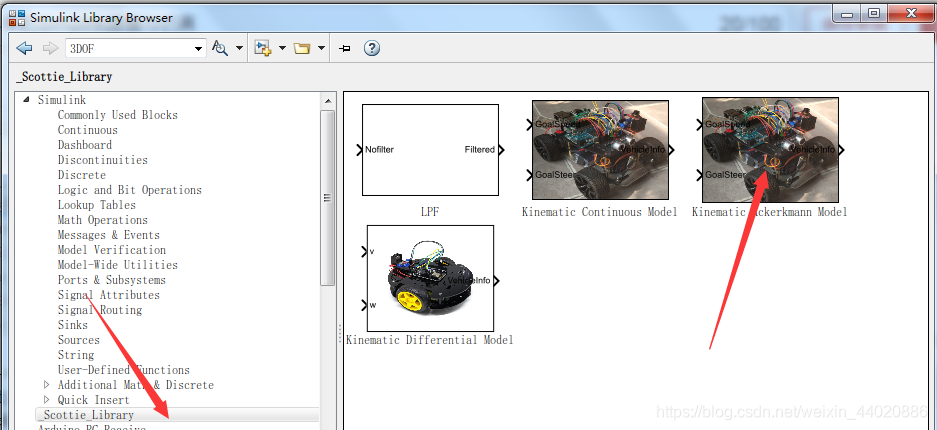
Task: Expand Additional Math & Discrete node
Action: point(47,384)
